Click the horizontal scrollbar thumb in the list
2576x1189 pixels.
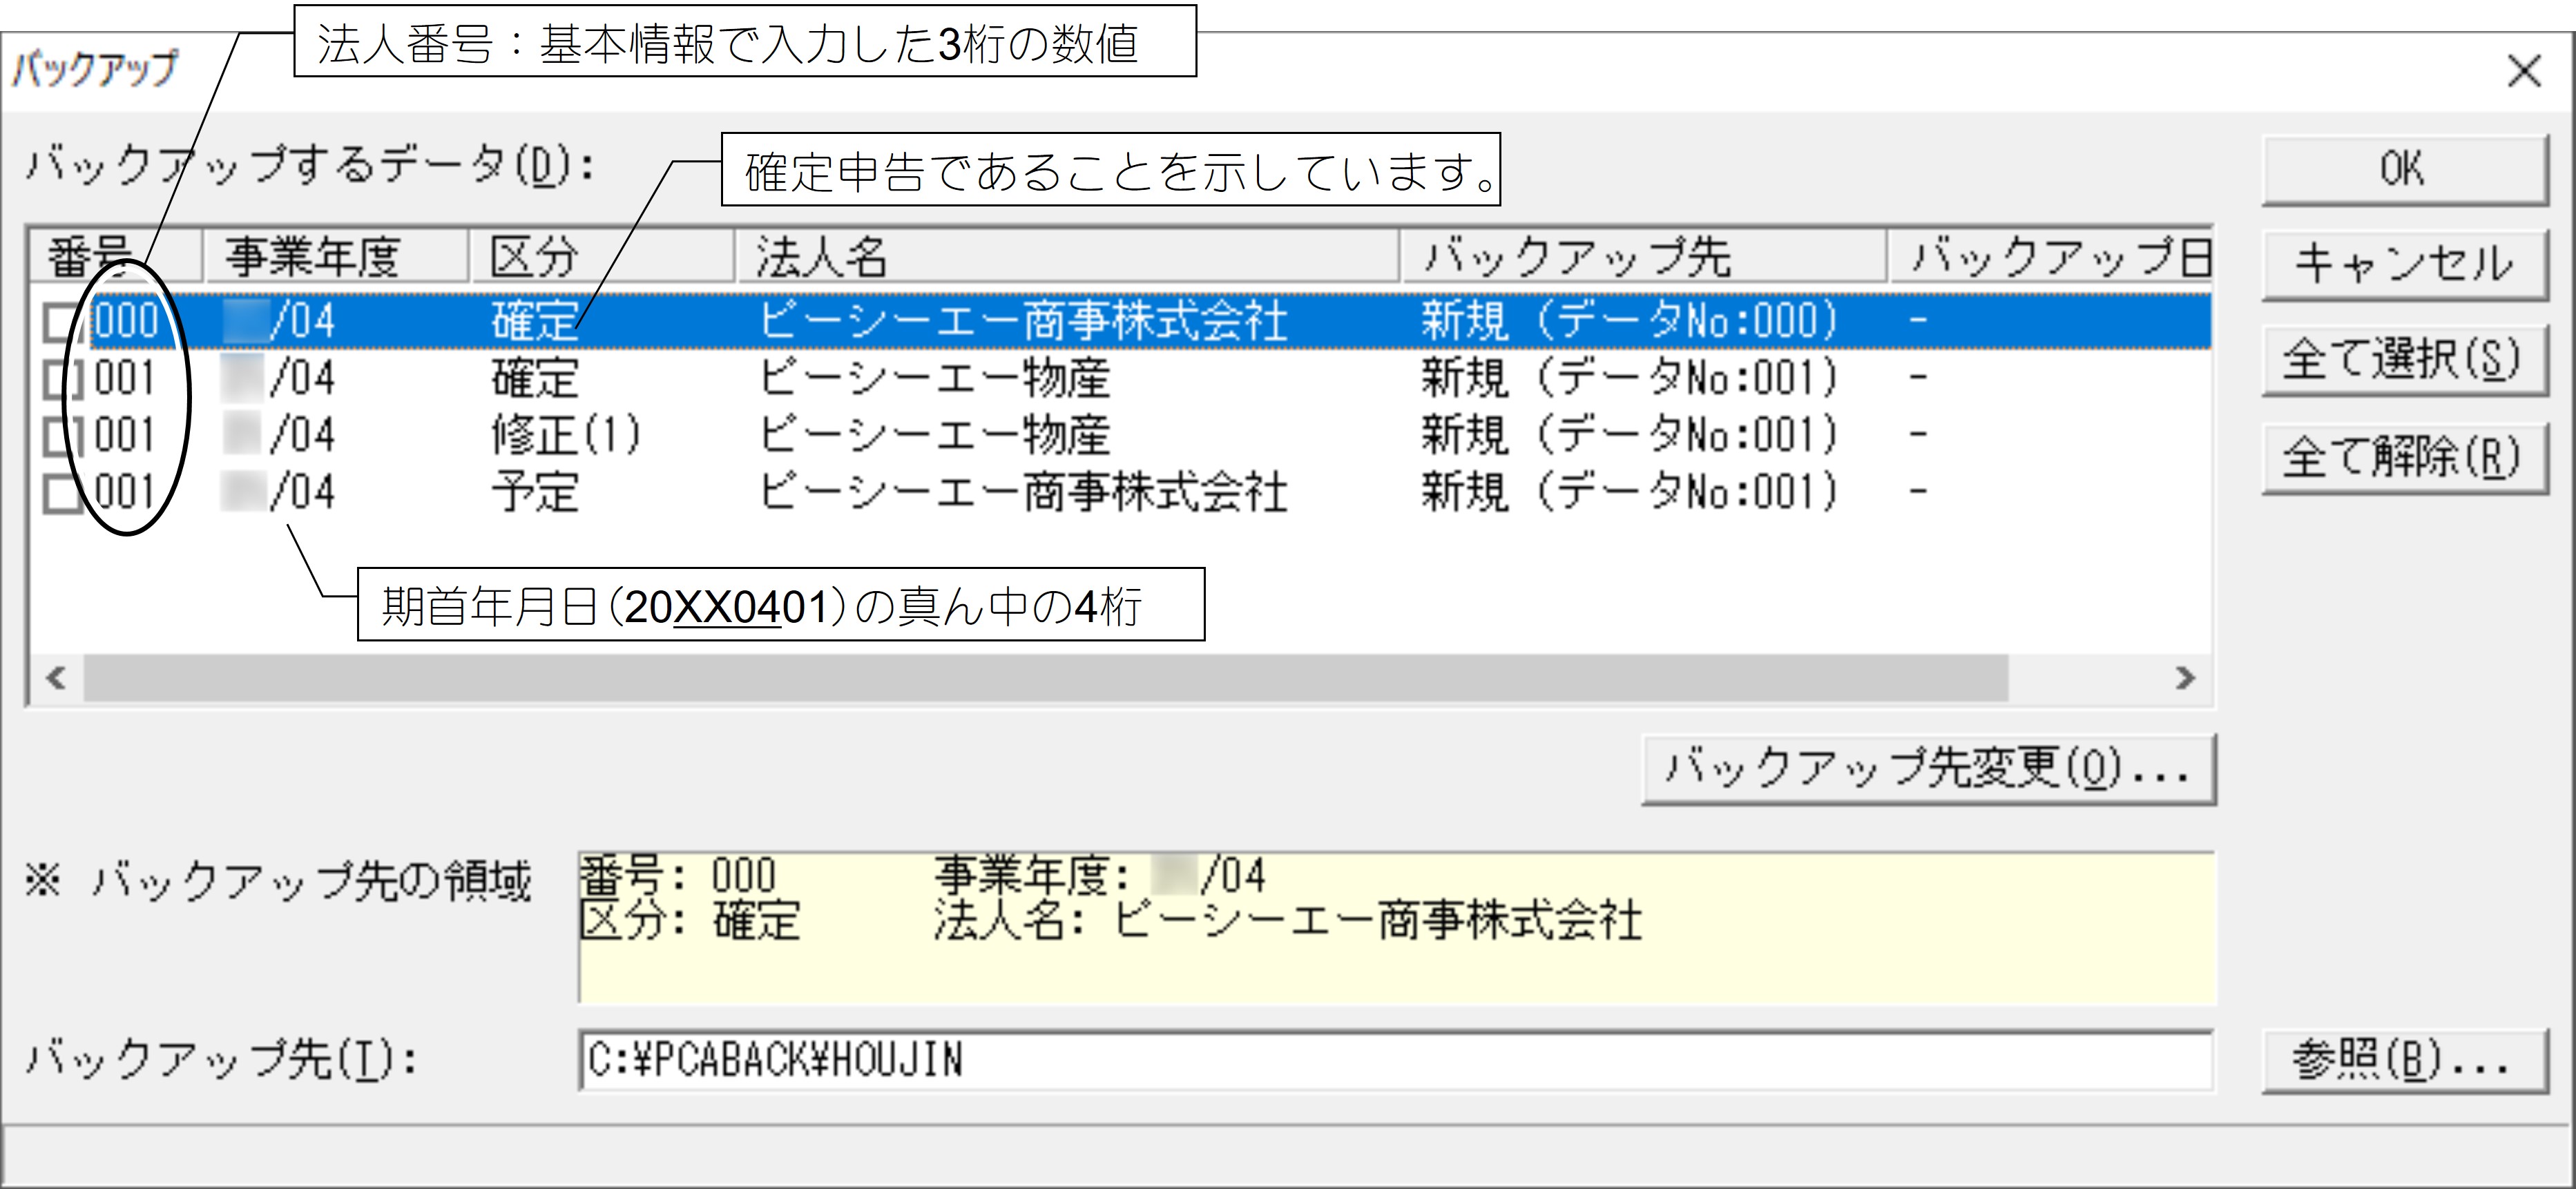pos(1046,678)
